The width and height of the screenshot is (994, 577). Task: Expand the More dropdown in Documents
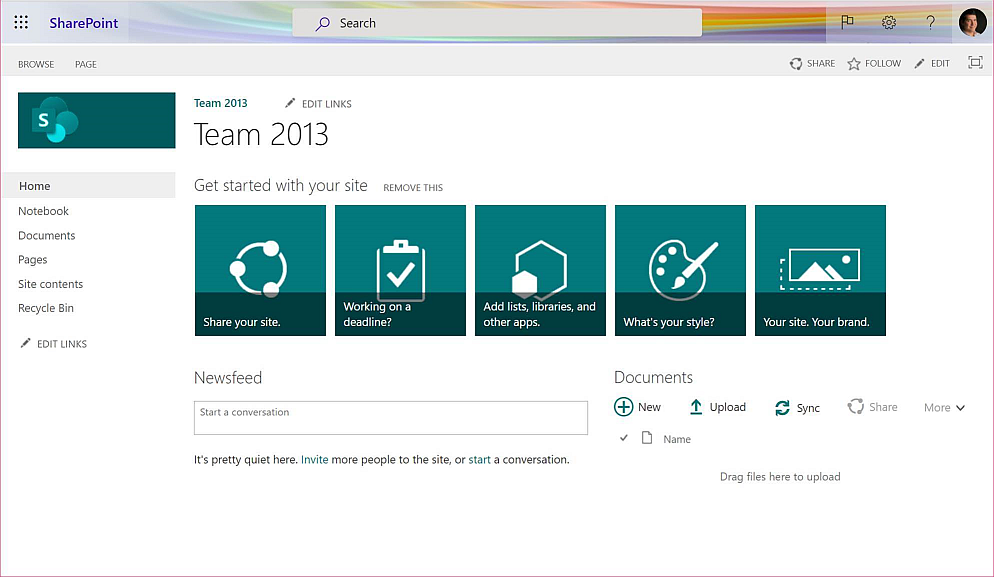click(945, 408)
